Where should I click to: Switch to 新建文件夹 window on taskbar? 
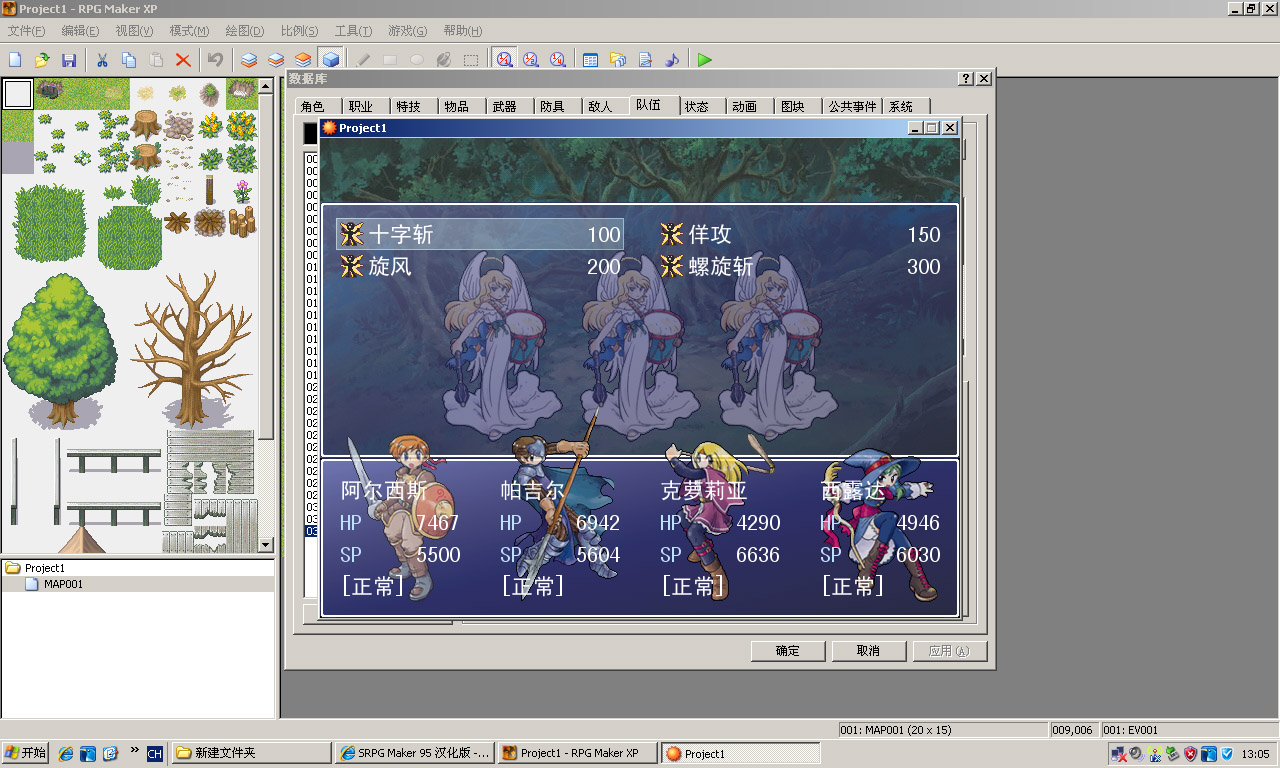pos(252,753)
